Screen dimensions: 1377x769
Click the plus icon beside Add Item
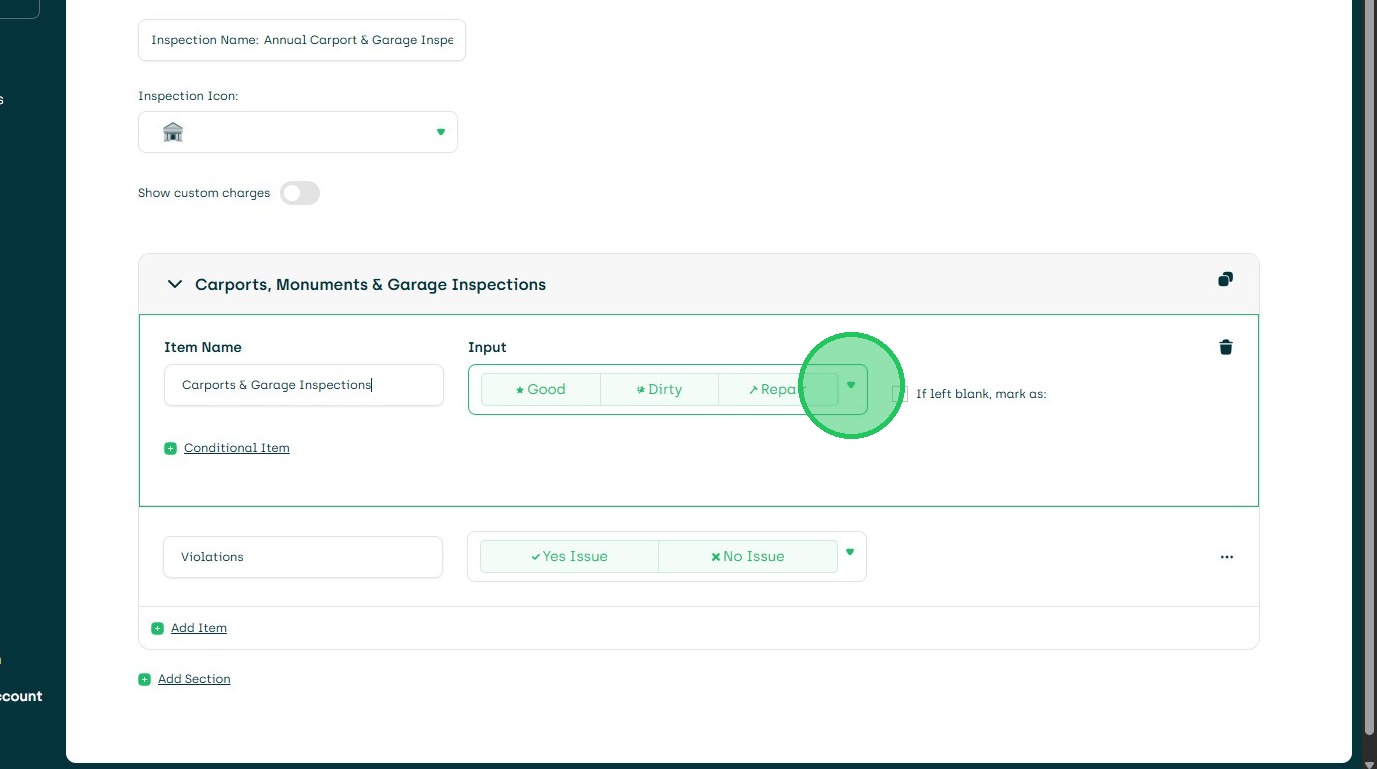[157, 629]
